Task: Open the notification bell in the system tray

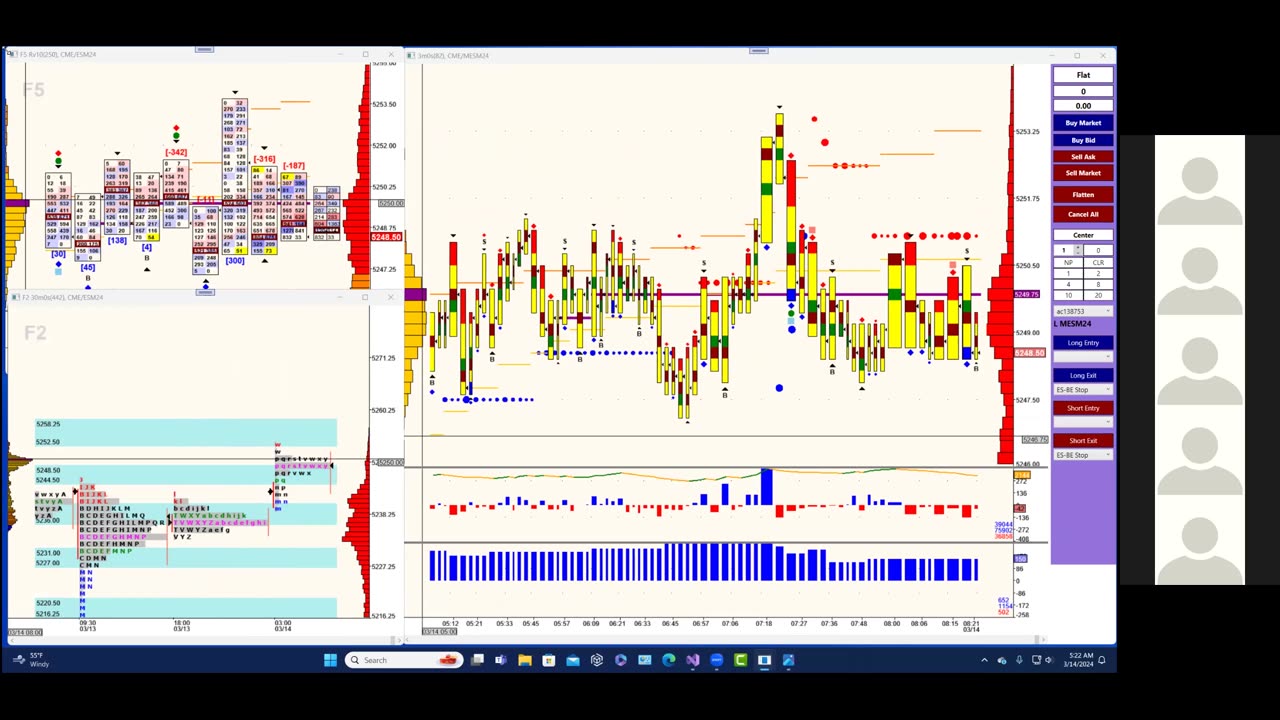Action: (1102, 660)
